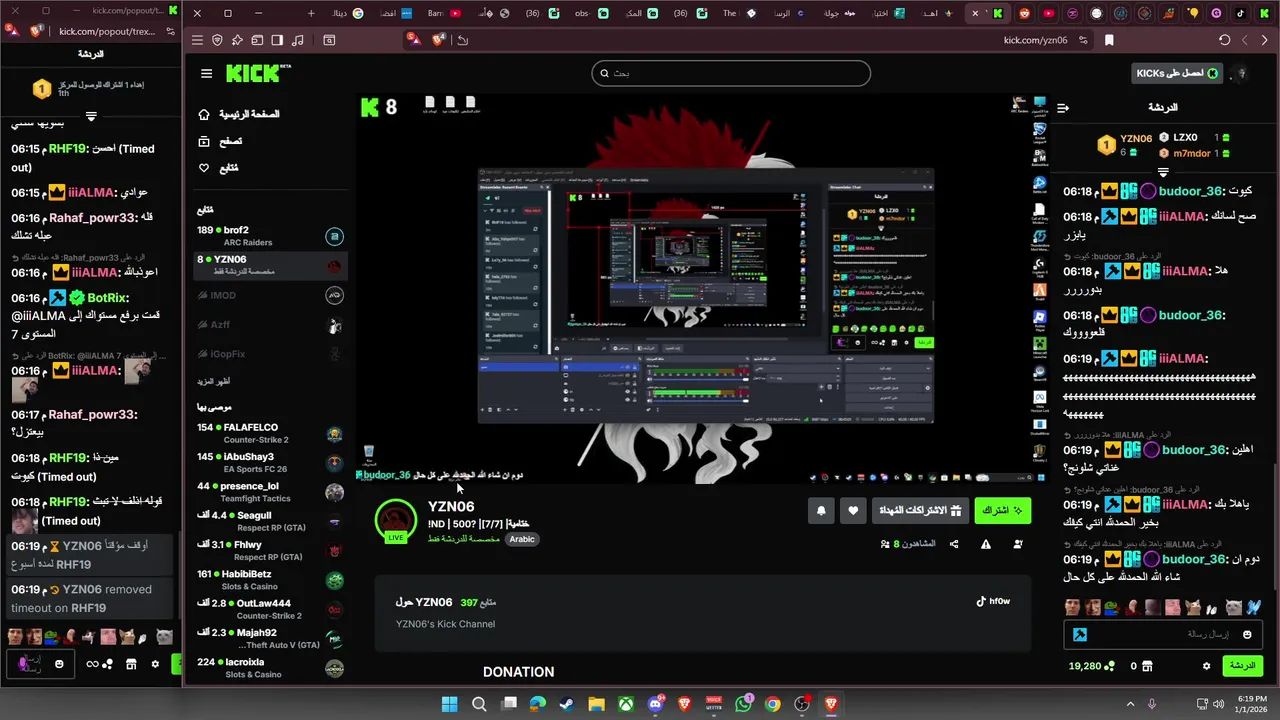Screen dimensions: 1280x720
Task: Open a new browser tab
Action: (x=311, y=13)
